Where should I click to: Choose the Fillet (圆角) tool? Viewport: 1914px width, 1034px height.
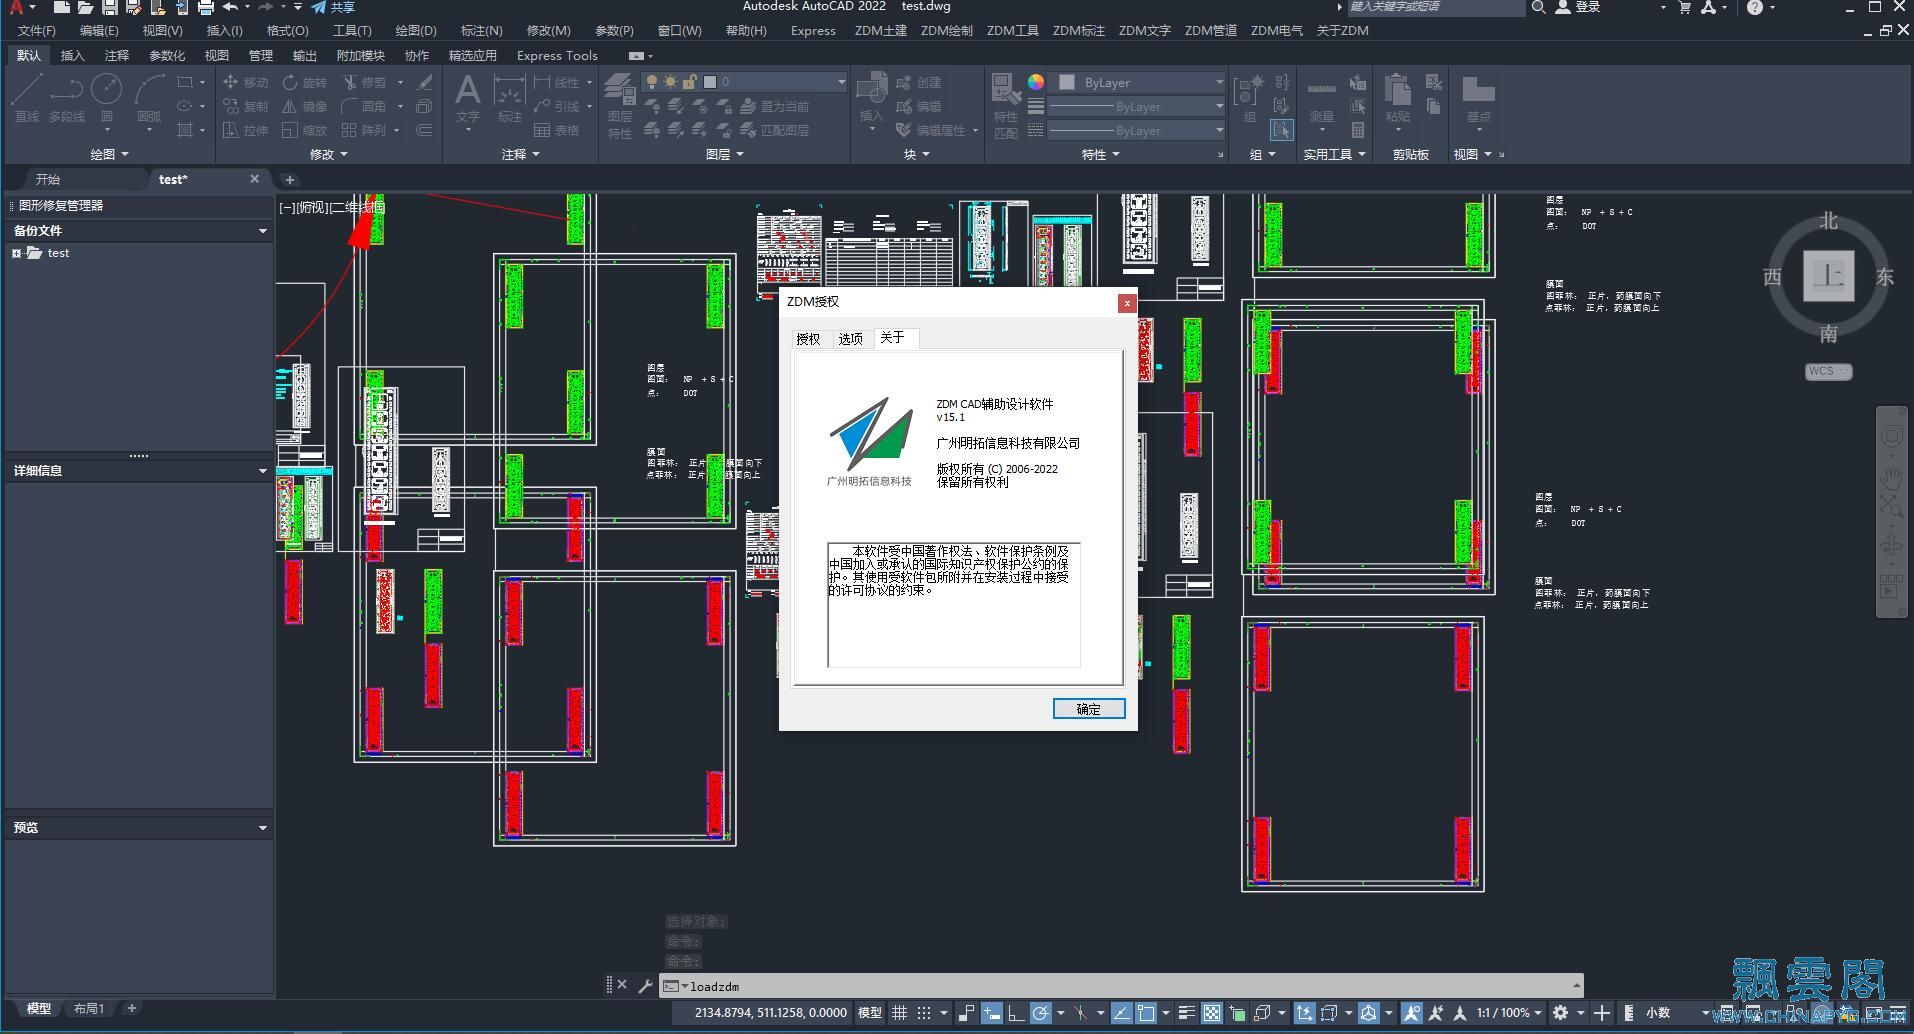pyautogui.click(x=364, y=106)
